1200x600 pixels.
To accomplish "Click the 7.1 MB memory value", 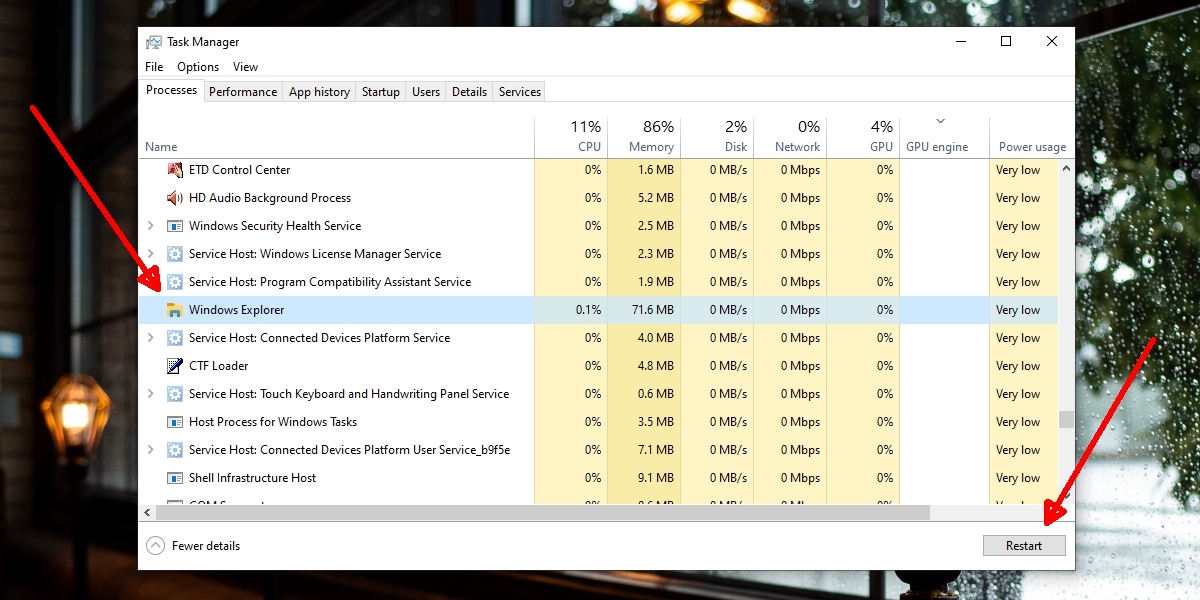I will (656, 450).
